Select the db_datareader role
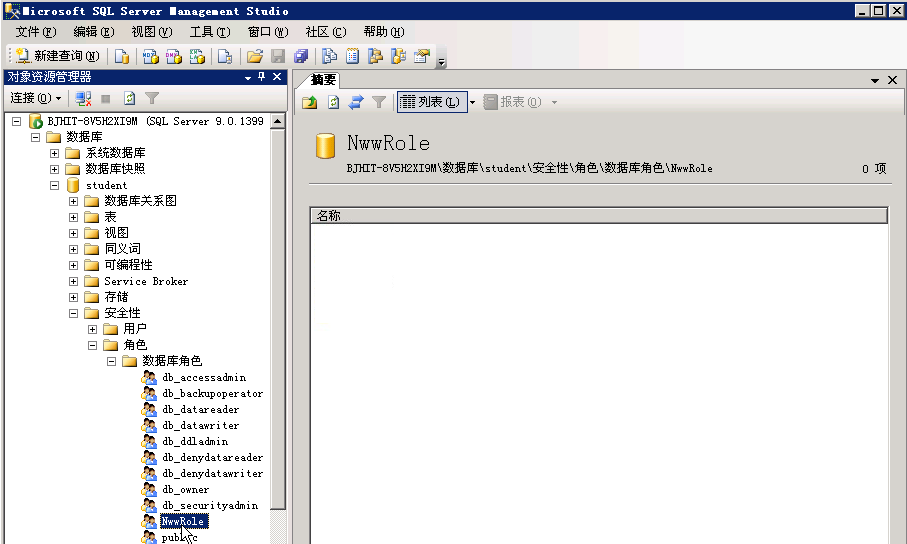Screen dimensions: 907x544 (x=200, y=409)
